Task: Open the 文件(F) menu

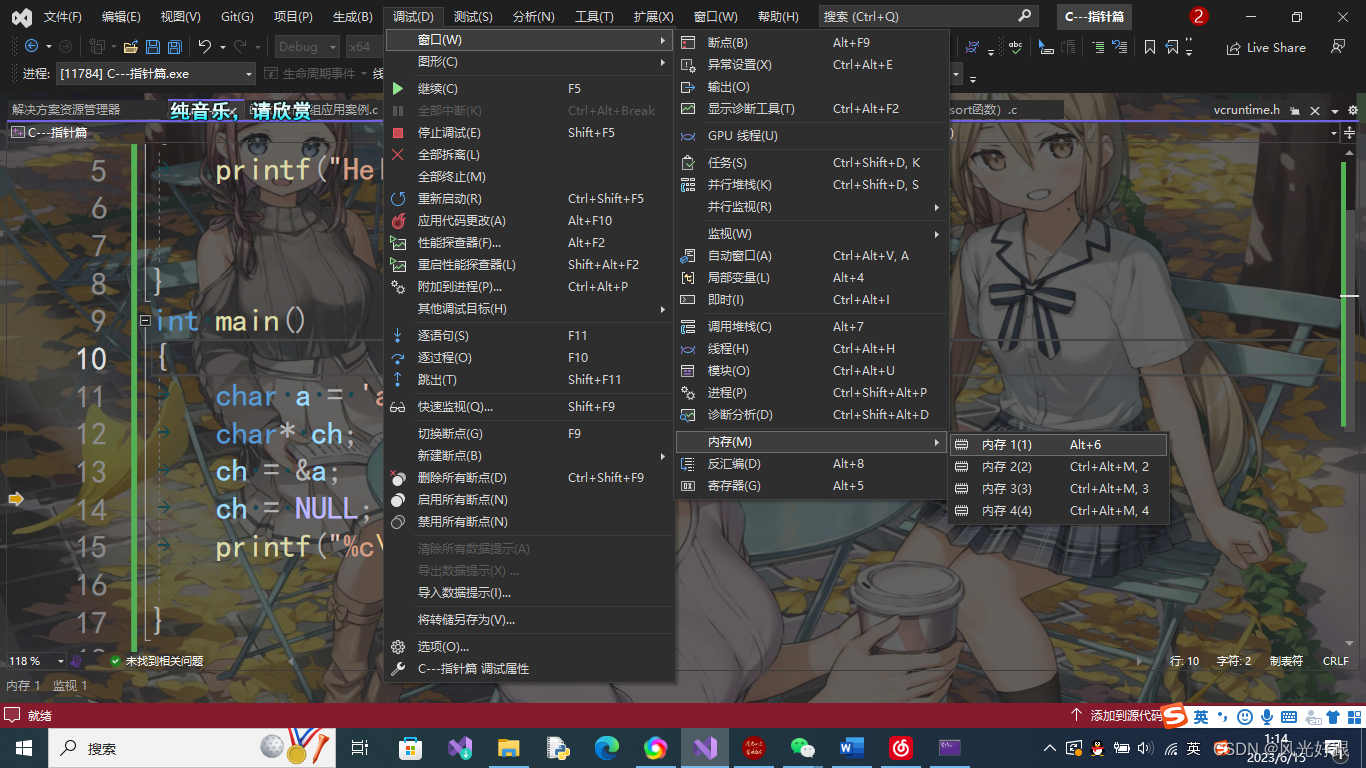Action: pos(63,17)
